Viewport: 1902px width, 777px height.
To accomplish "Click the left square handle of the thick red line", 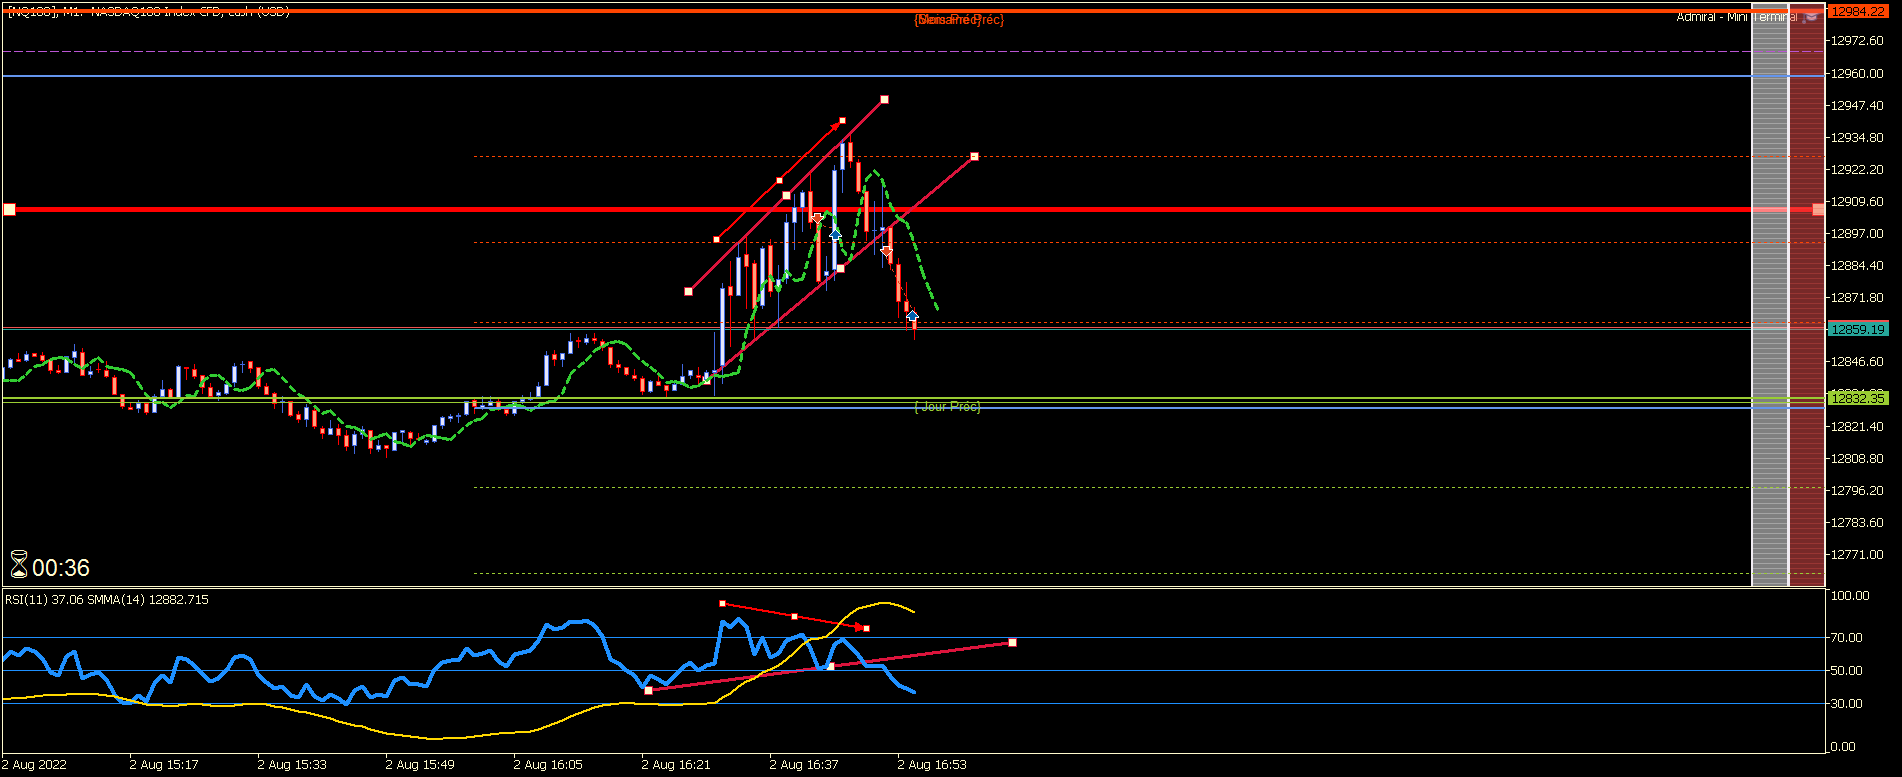I will coord(9,209).
